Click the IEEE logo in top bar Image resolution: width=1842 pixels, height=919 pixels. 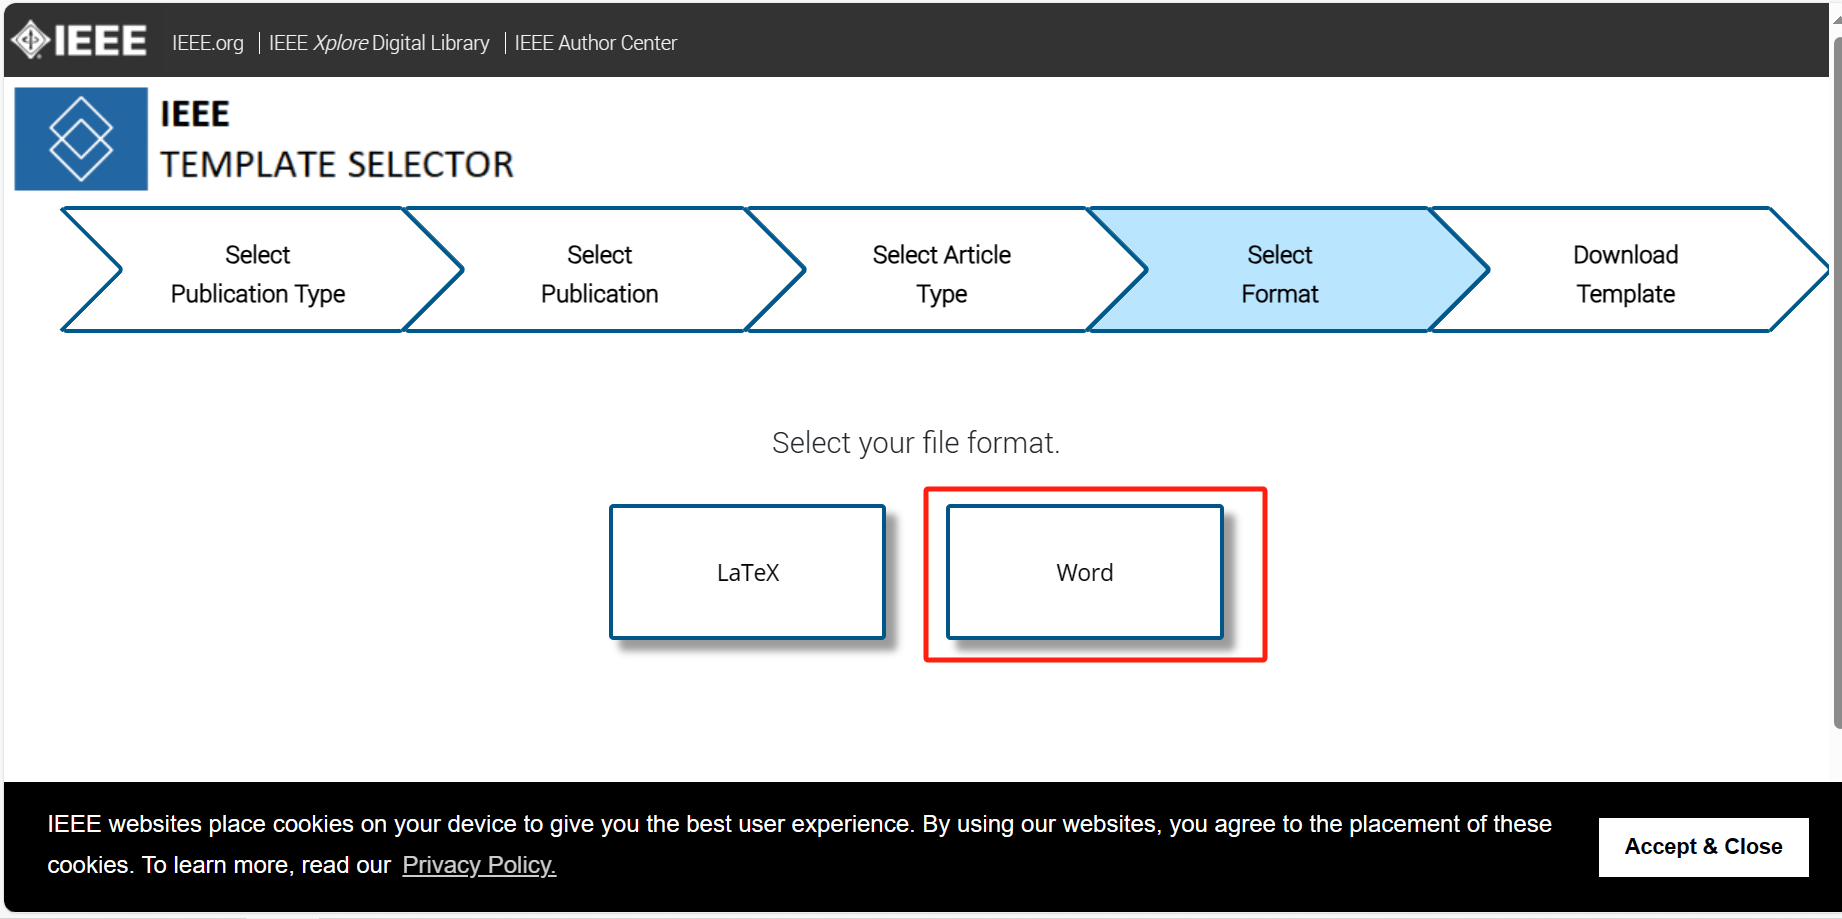point(79,41)
